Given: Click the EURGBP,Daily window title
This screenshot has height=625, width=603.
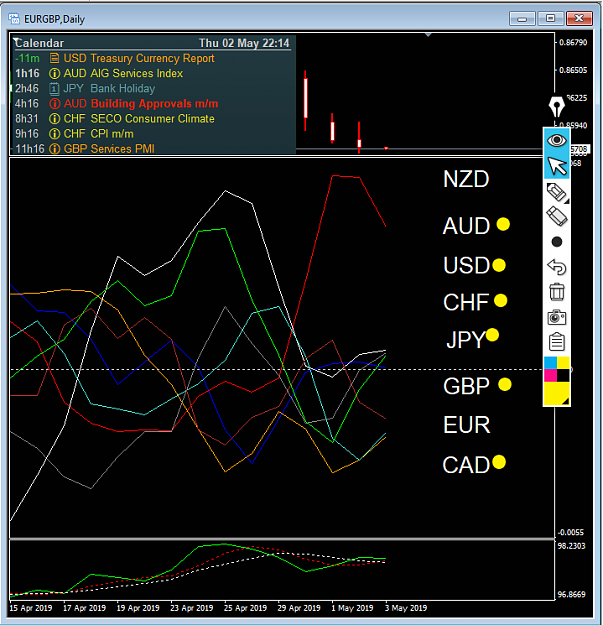Looking at the screenshot, I should point(54,19).
